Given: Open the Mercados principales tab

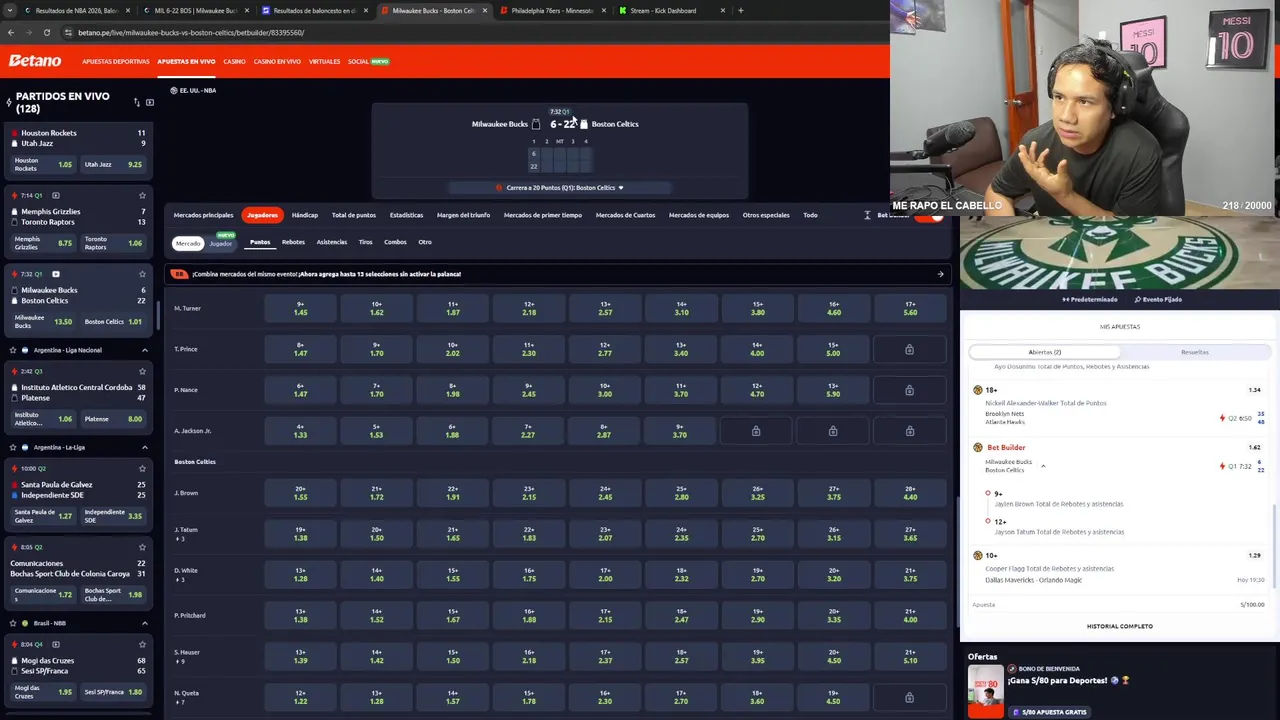Looking at the screenshot, I should pyautogui.click(x=203, y=215).
